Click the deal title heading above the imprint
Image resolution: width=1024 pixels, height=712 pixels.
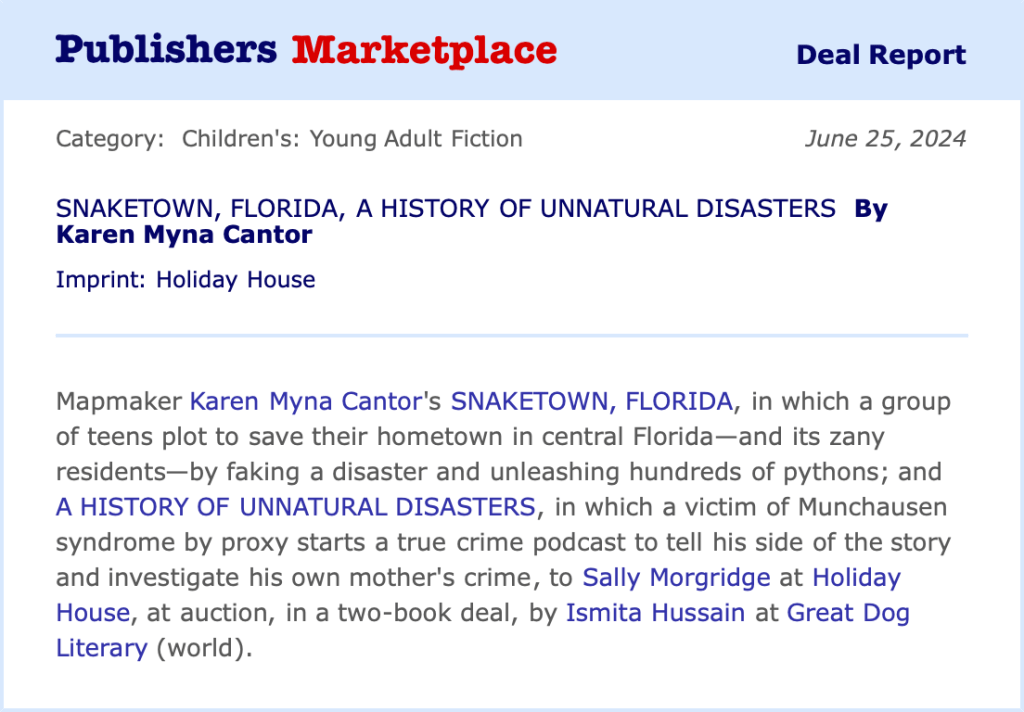click(x=445, y=208)
